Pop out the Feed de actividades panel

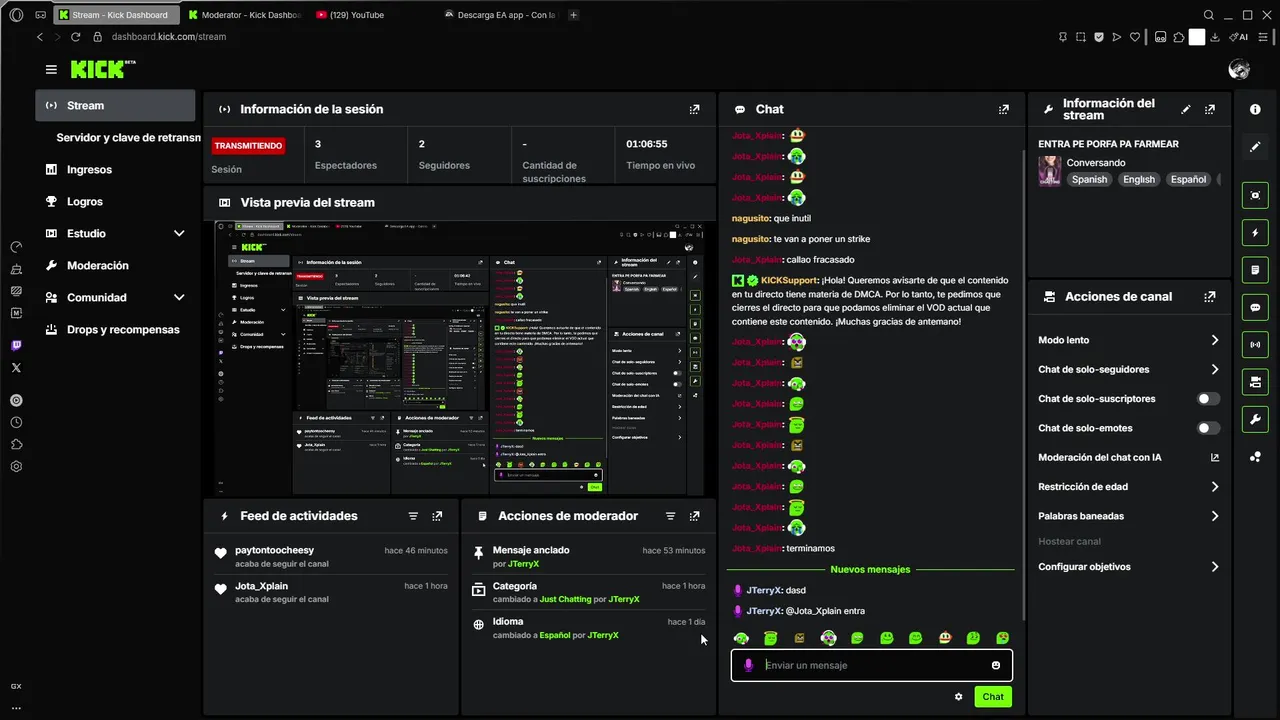[437, 516]
